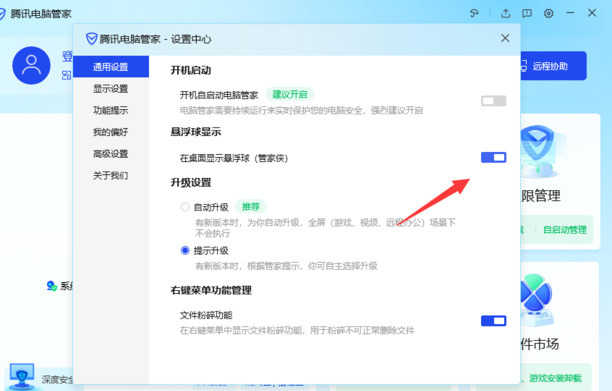Screen dimensions: 612x391
Task: Click the 系统 icon at left of main window
Action: click(x=52, y=286)
